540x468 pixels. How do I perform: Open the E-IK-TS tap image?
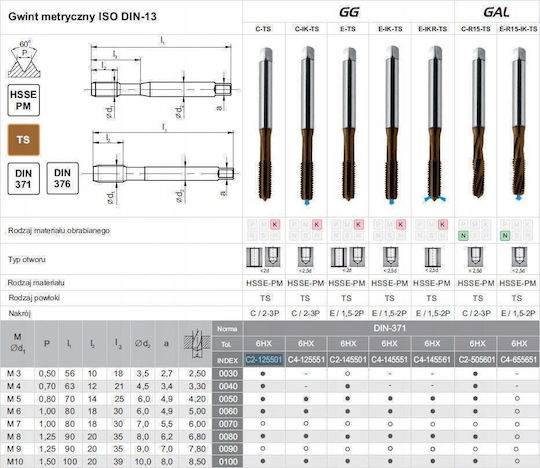point(392,125)
